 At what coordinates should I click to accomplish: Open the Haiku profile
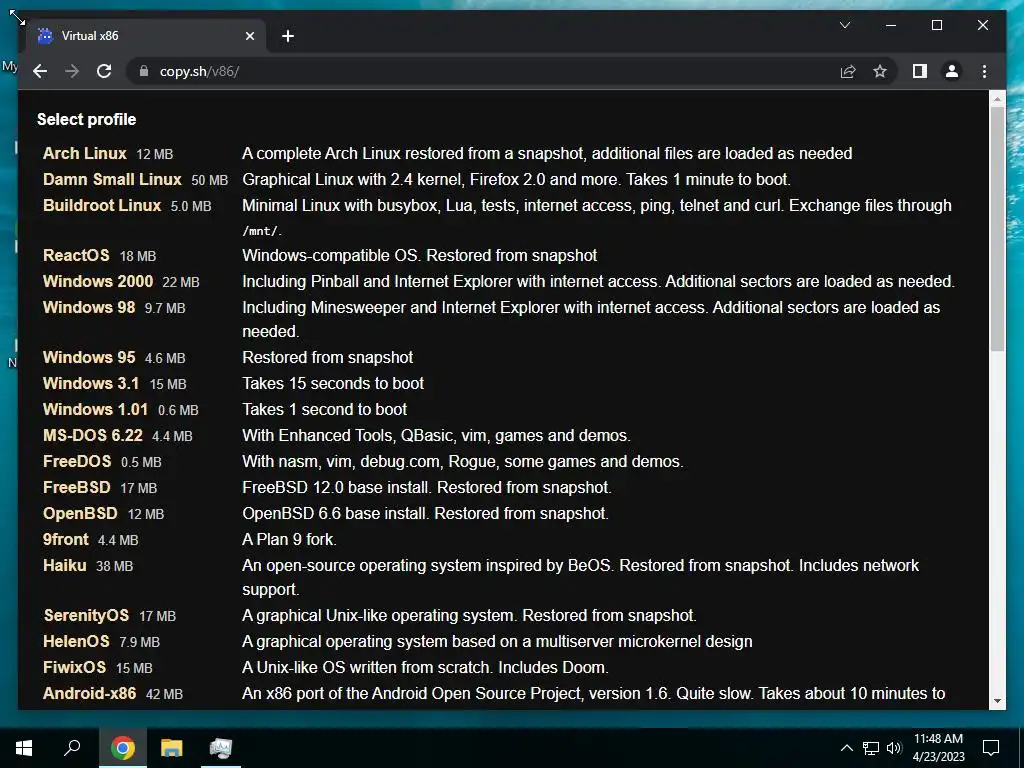click(65, 566)
